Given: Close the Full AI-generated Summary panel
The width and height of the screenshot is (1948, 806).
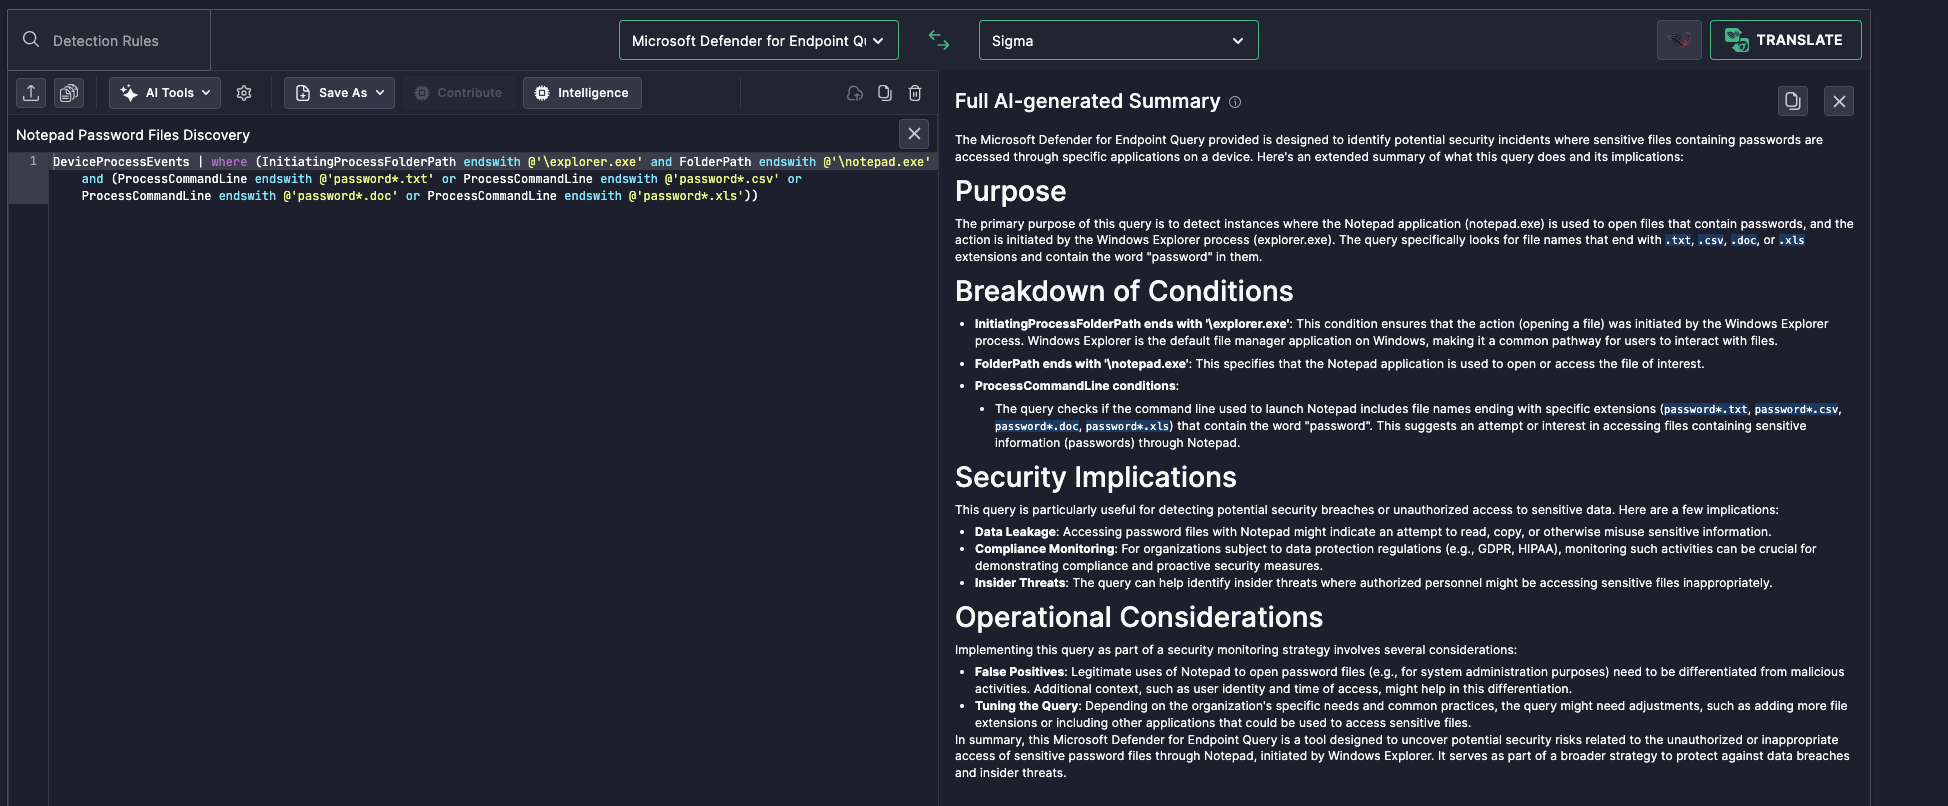Looking at the screenshot, I should click(x=1839, y=101).
